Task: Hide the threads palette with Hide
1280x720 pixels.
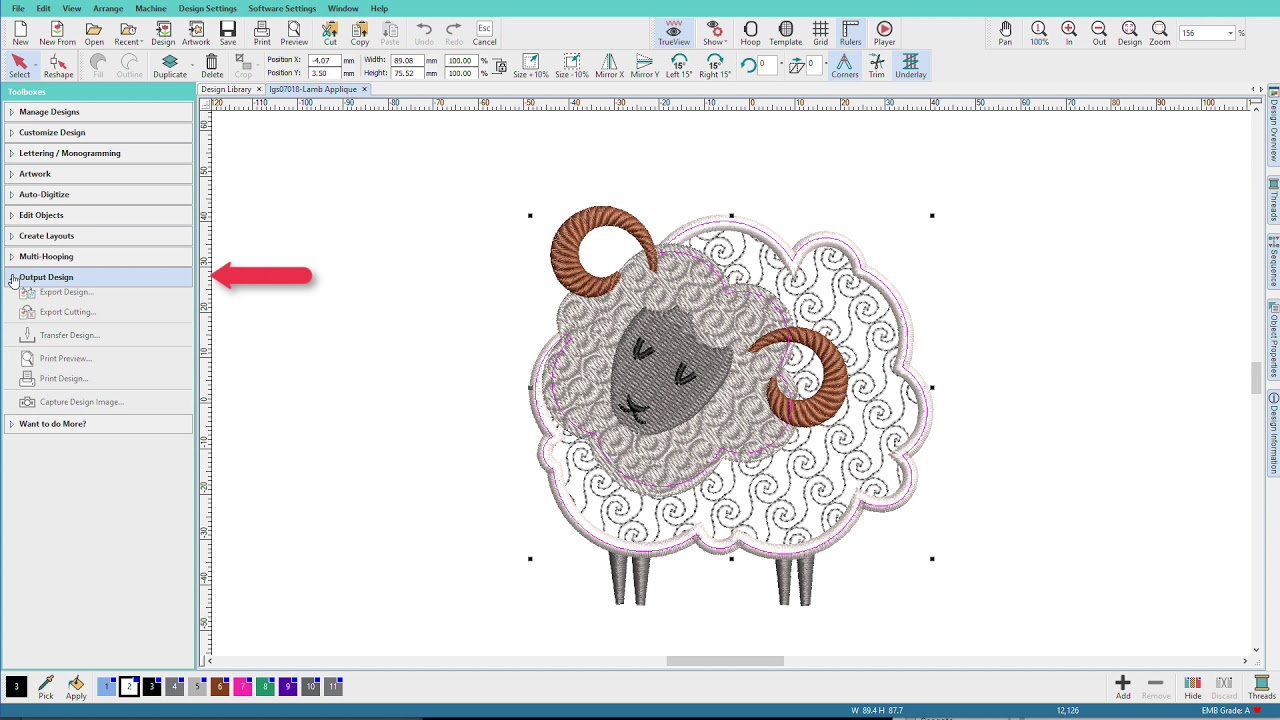Action: tap(1192, 687)
